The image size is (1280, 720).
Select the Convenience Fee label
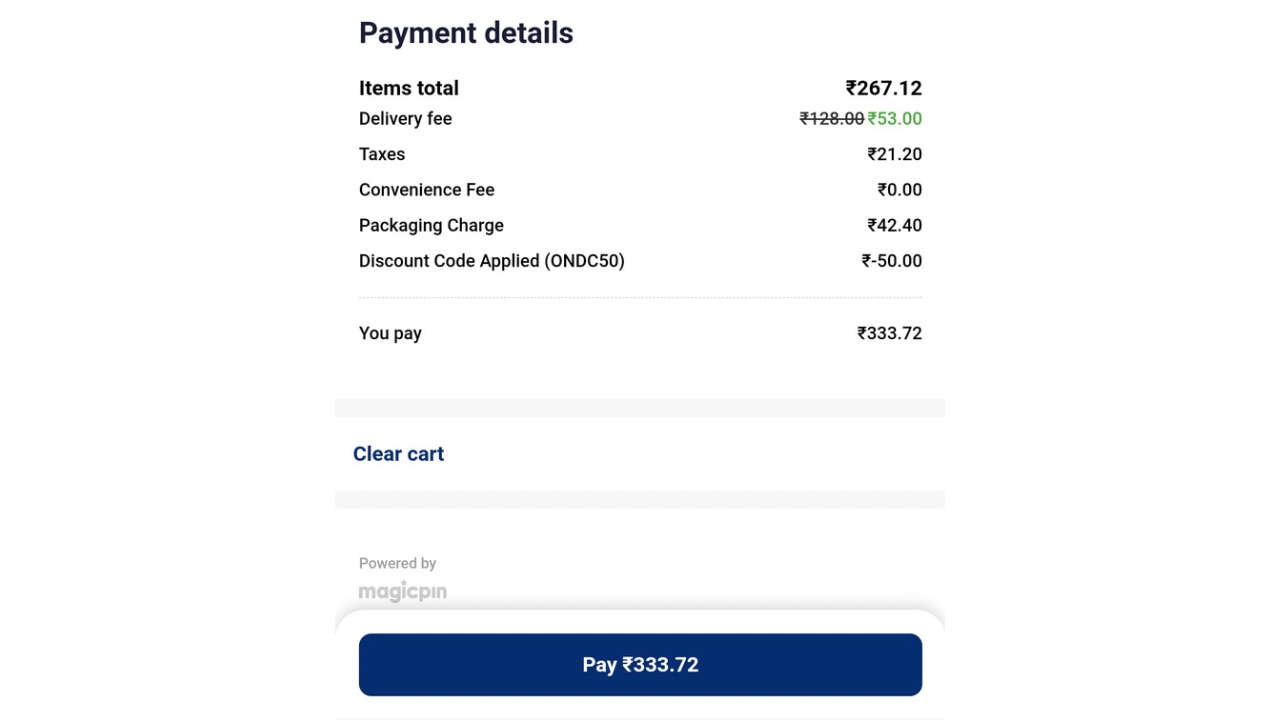pyautogui.click(x=427, y=189)
